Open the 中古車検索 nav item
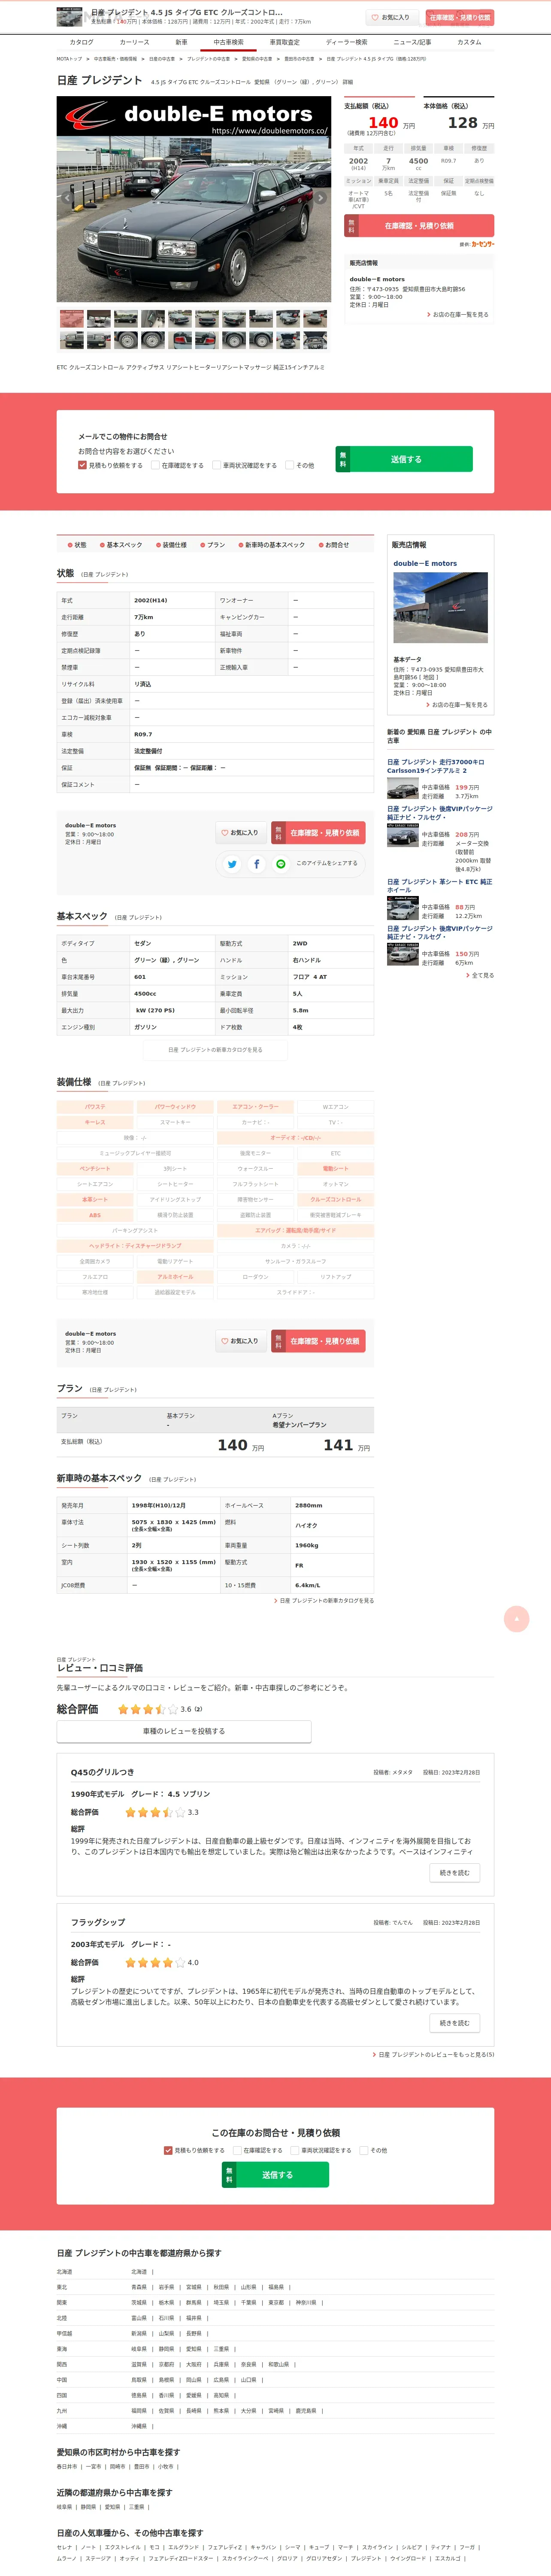 point(228,42)
